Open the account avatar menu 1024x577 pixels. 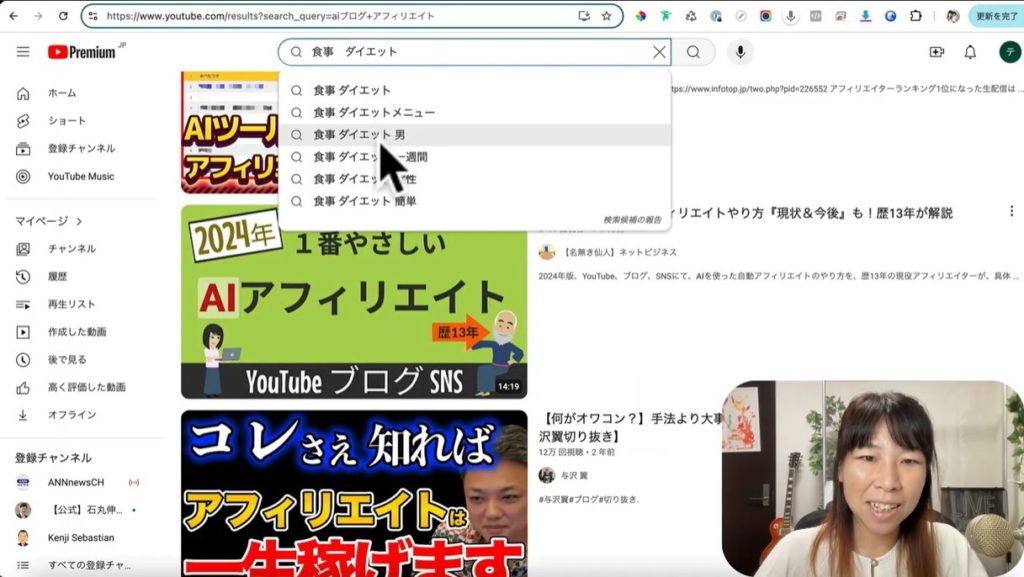1009,52
